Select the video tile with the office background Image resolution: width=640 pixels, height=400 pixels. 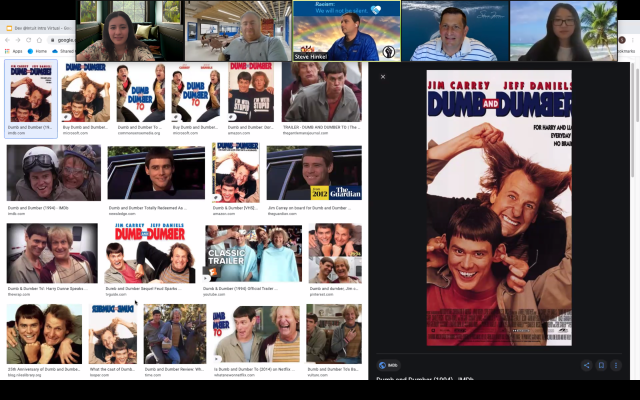tap(238, 31)
